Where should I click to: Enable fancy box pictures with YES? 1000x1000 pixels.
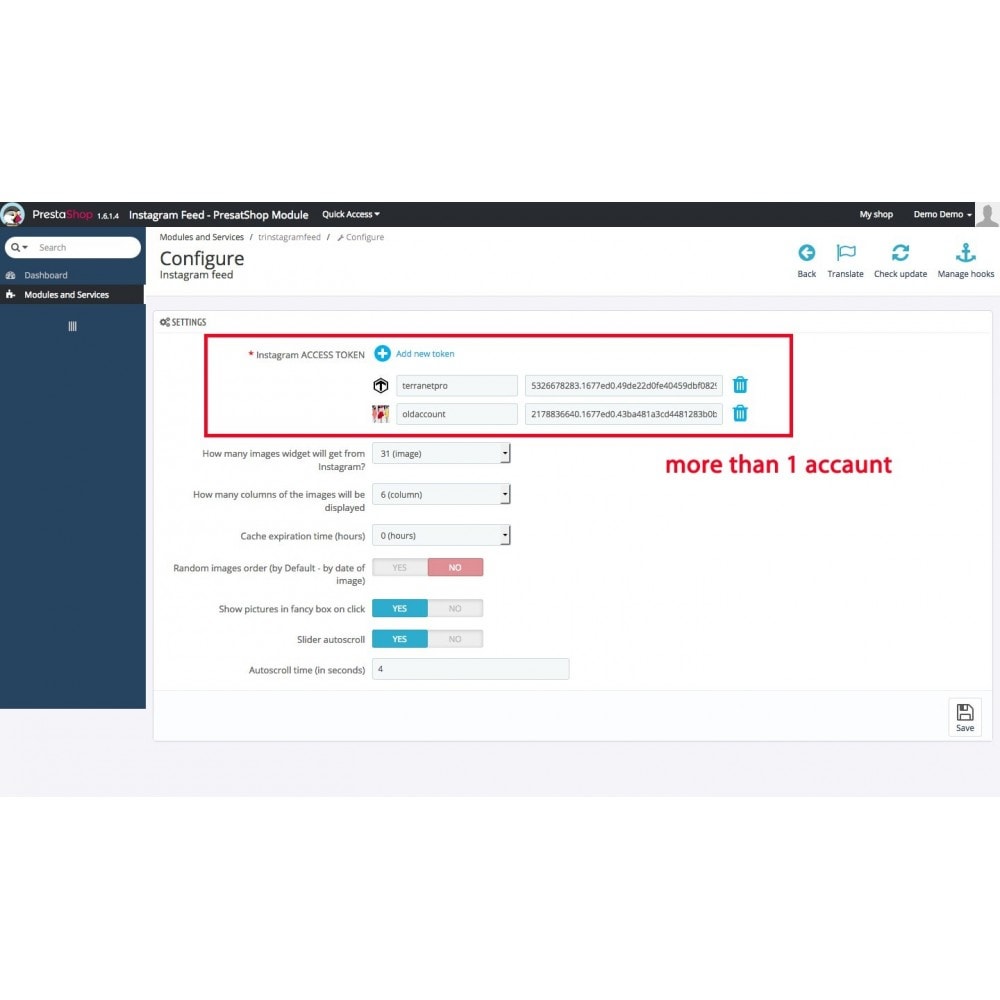(400, 608)
